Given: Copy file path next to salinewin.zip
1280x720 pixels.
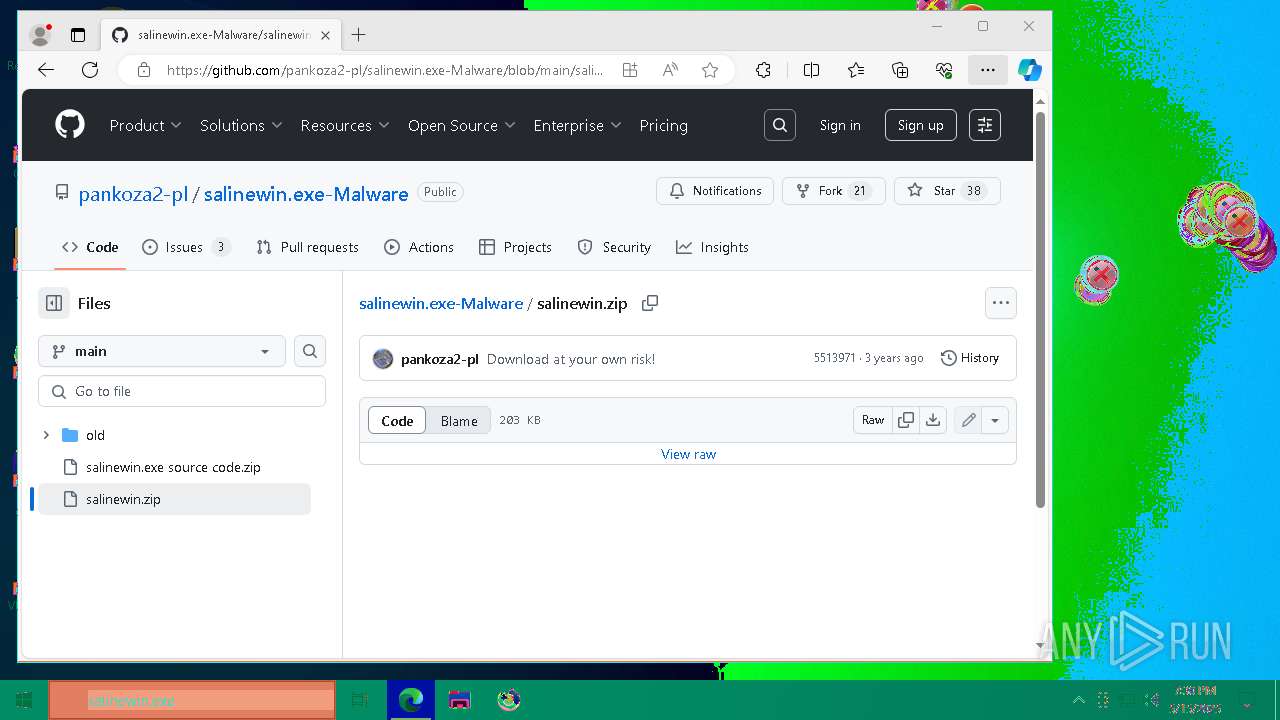Looking at the screenshot, I should pyautogui.click(x=650, y=303).
